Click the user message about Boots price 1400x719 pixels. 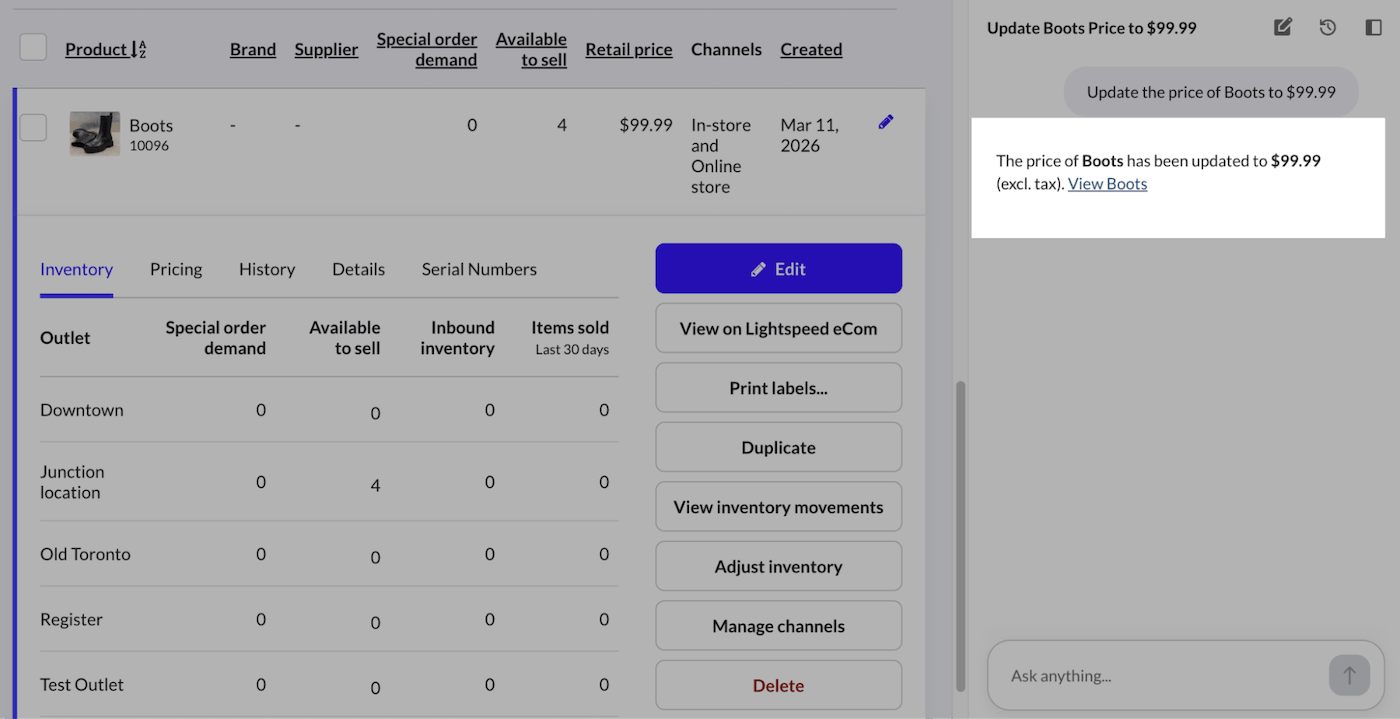1211,92
